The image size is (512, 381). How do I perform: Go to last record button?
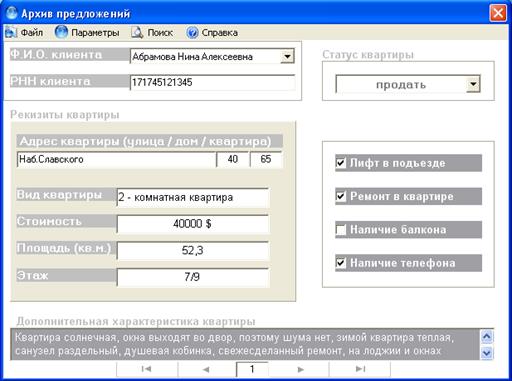click(x=360, y=369)
